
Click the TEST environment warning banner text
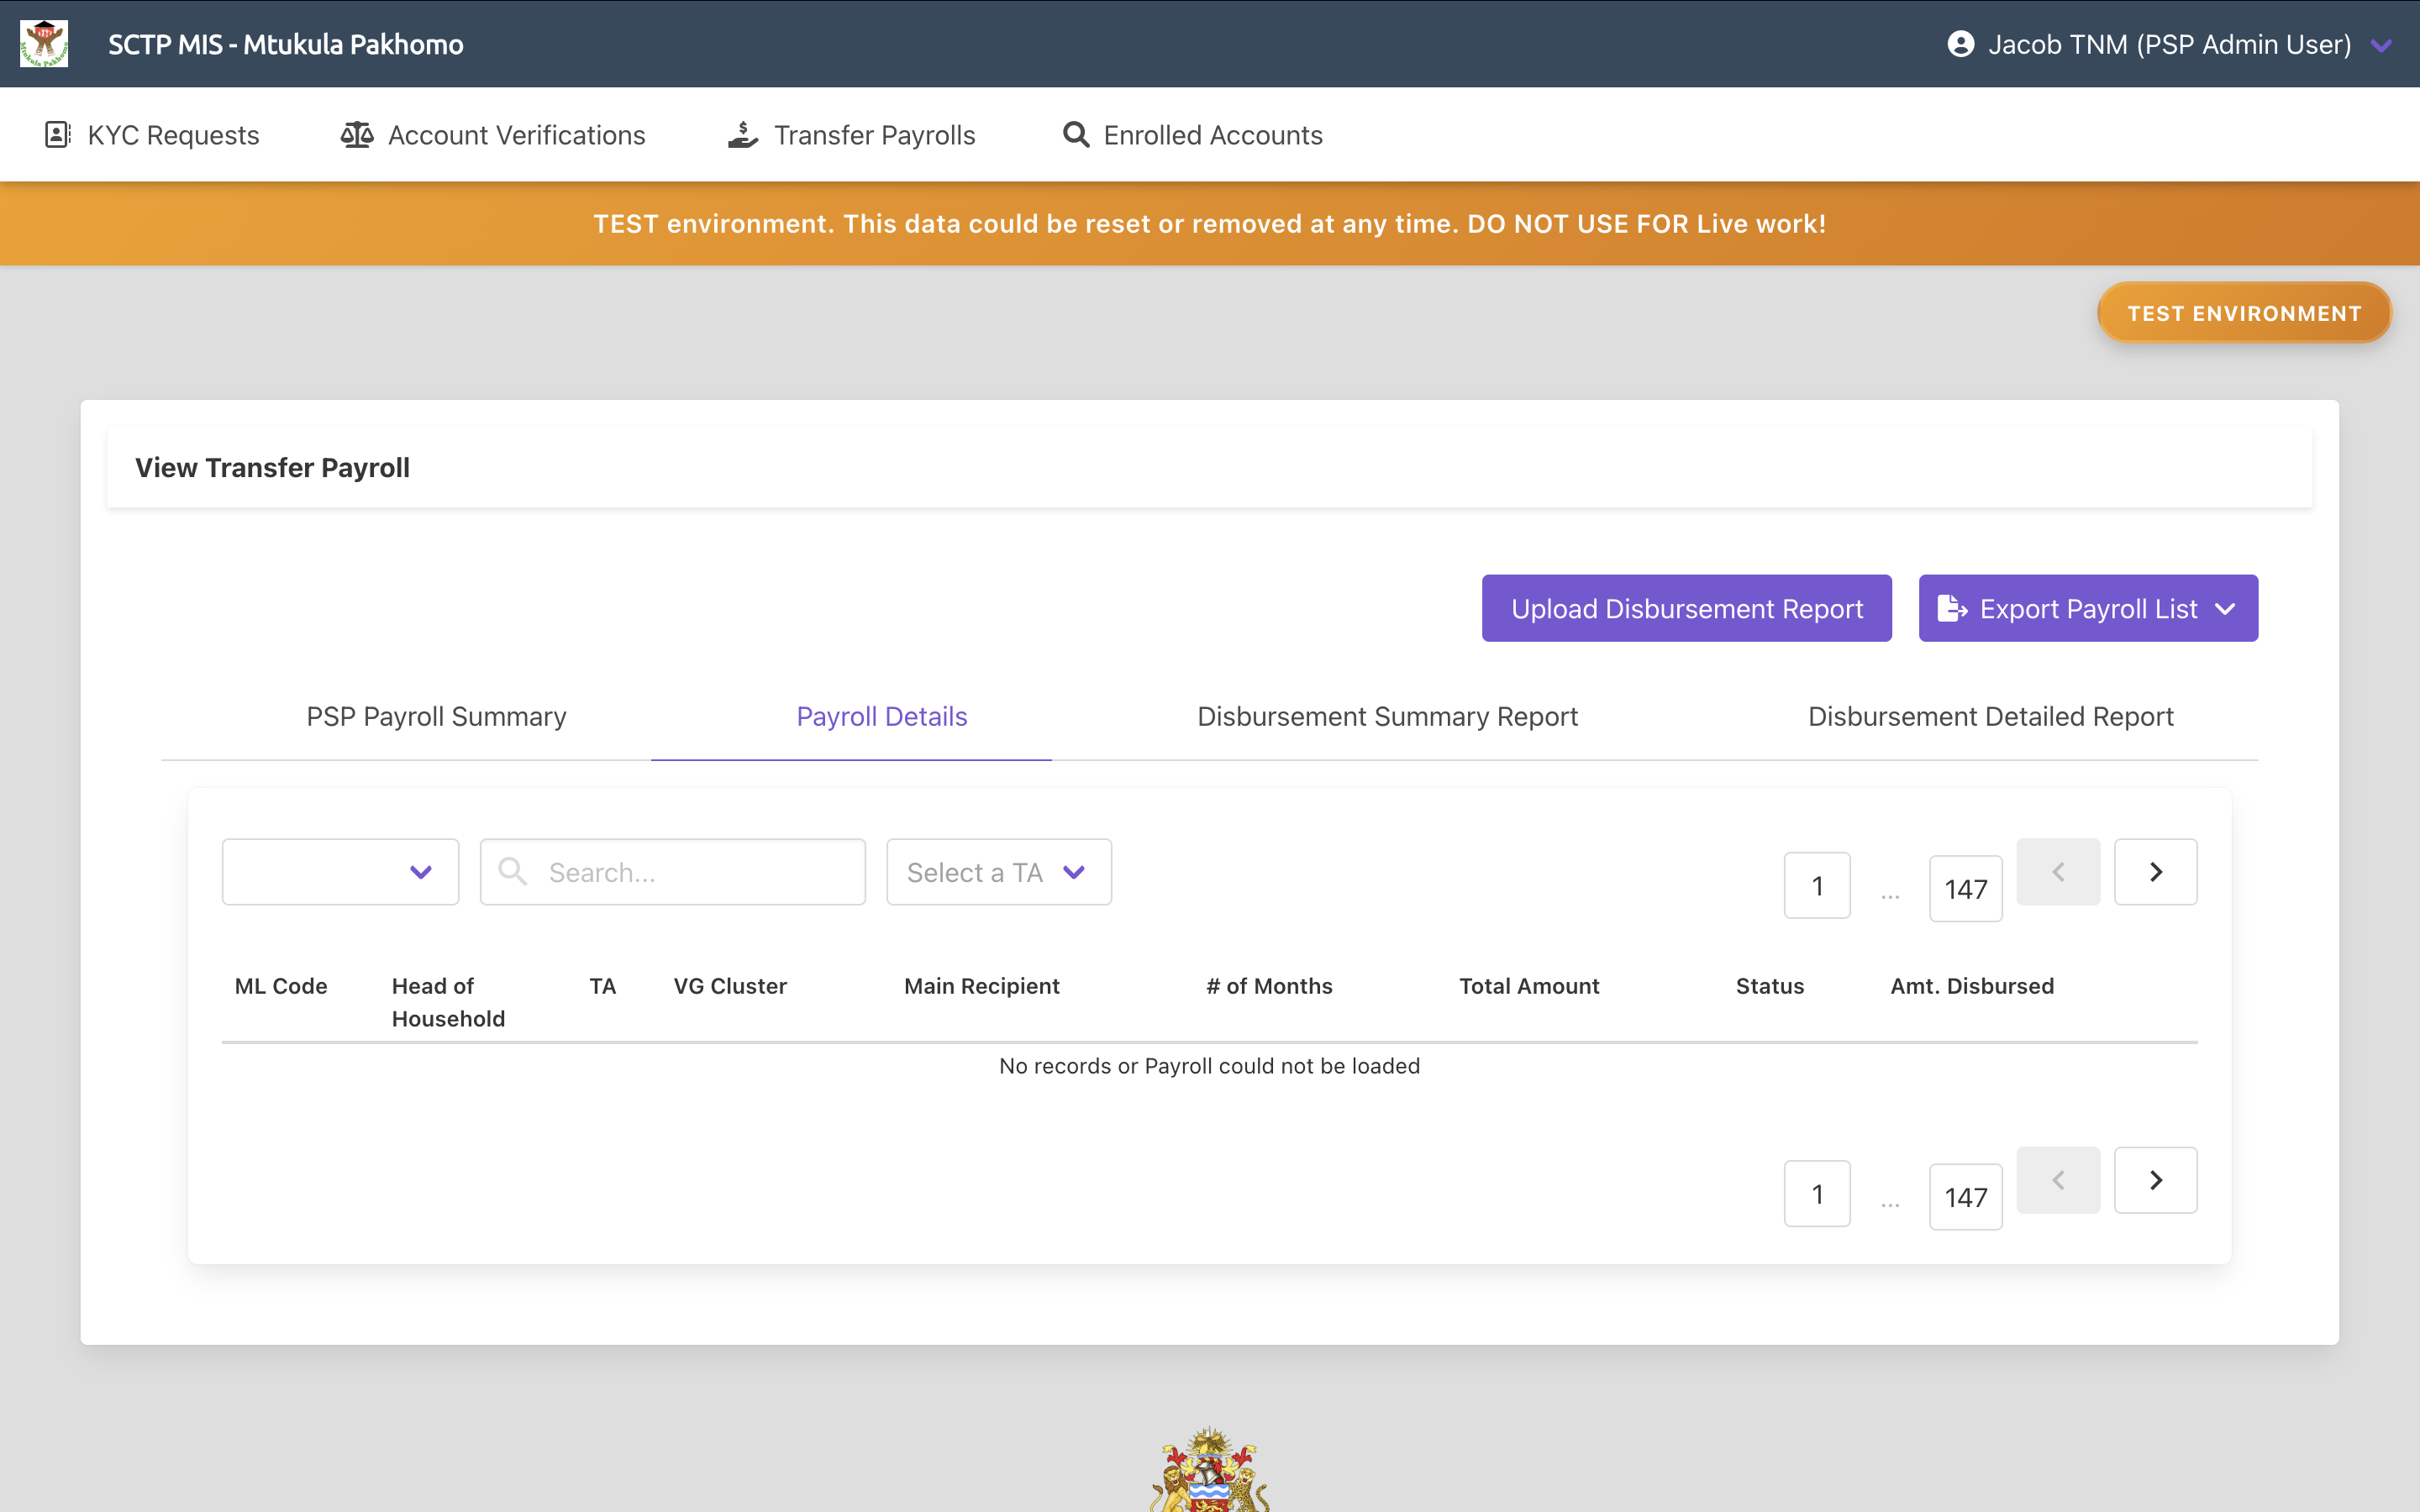[x=1209, y=223]
